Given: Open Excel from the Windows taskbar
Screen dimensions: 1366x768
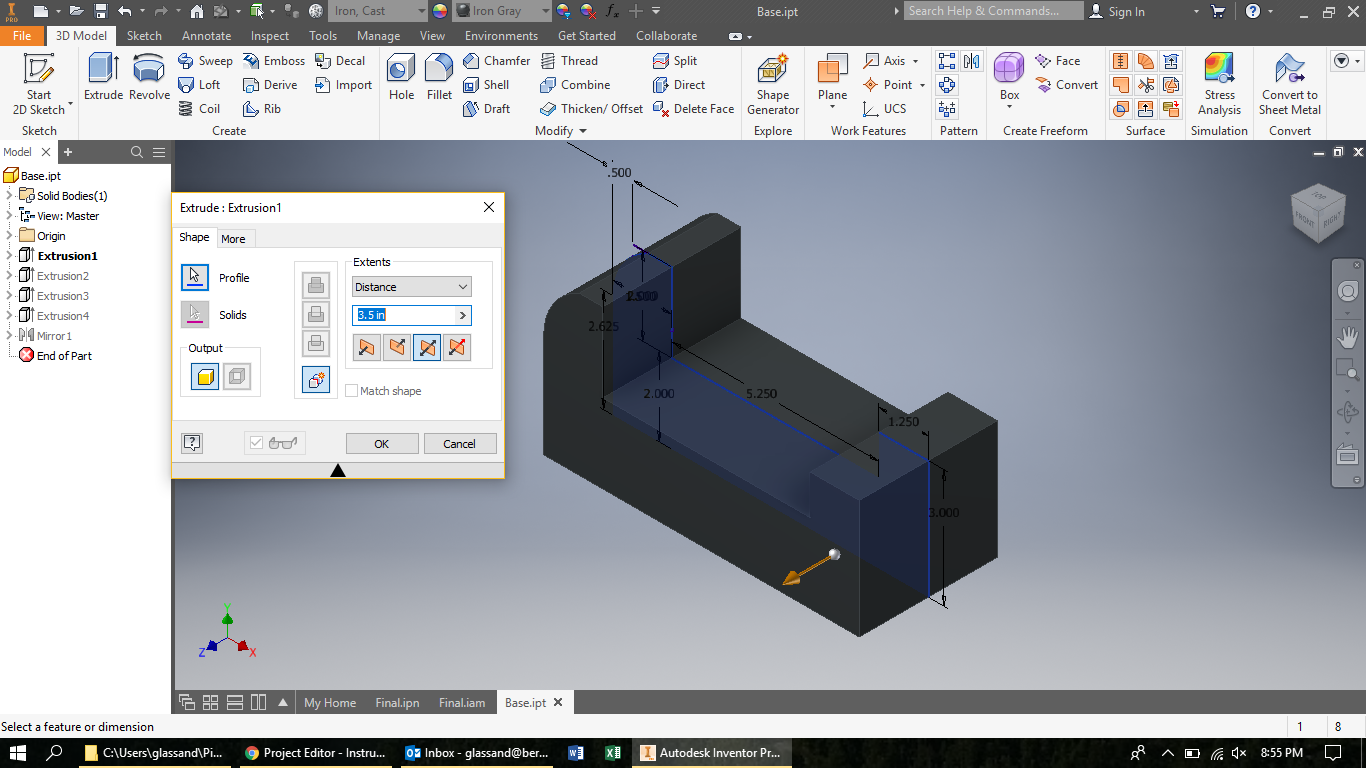Looking at the screenshot, I should tap(612, 752).
